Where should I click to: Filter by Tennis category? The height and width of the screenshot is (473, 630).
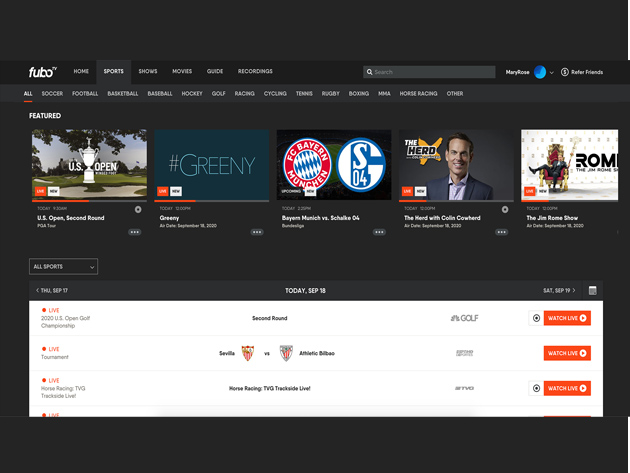[x=304, y=94]
